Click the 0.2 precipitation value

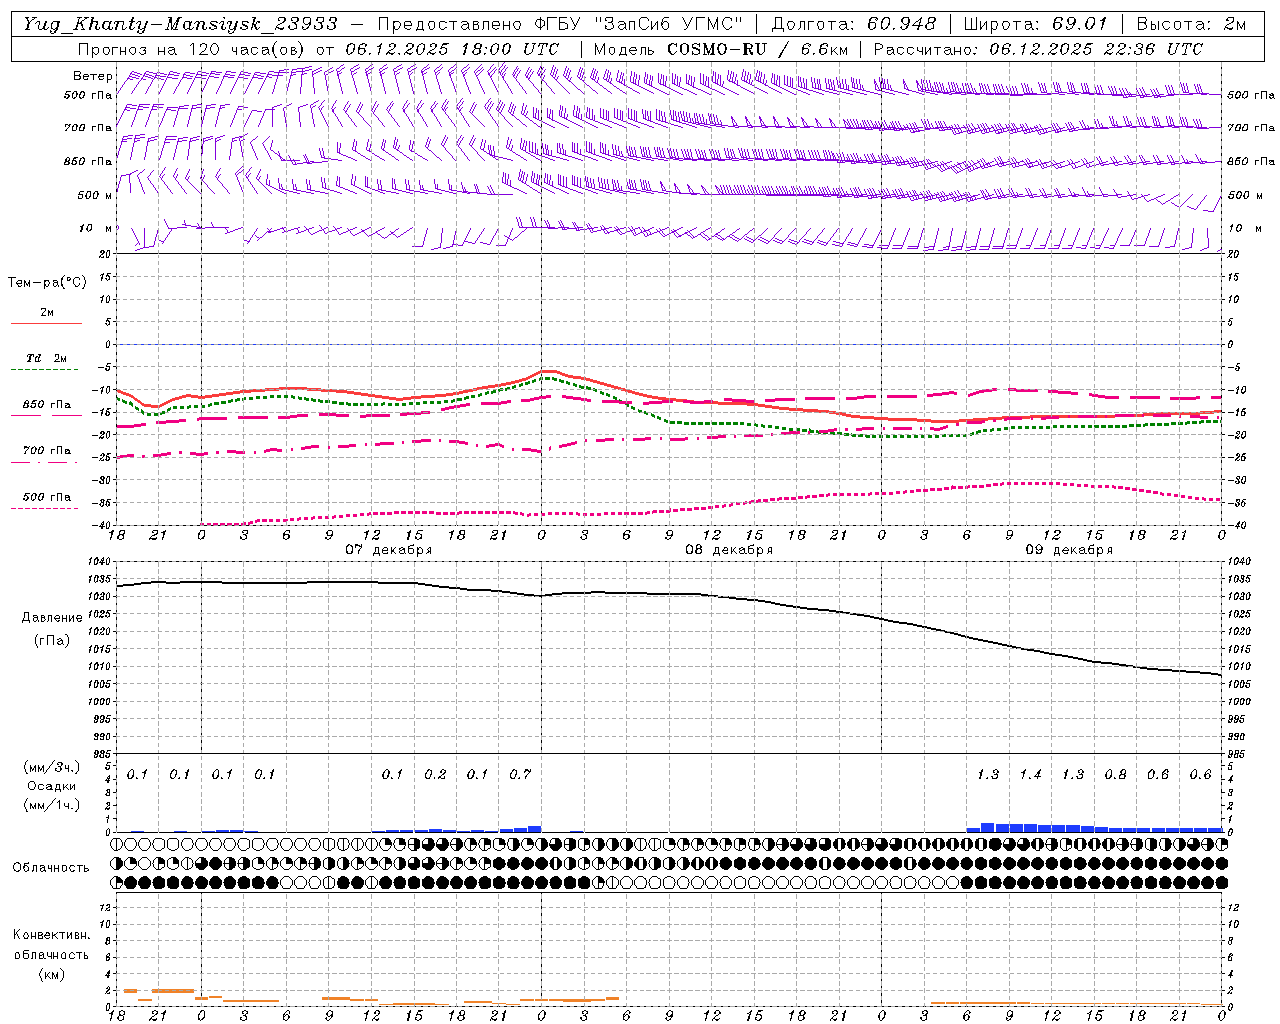click(x=435, y=775)
